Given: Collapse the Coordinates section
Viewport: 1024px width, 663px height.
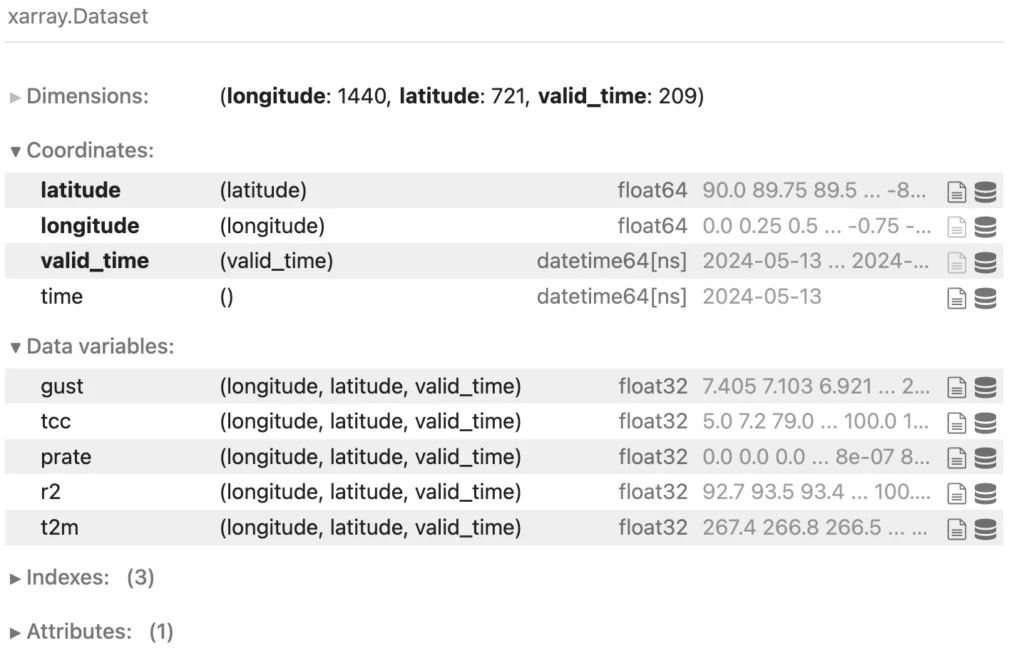Looking at the screenshot, I should coord(82,151).
